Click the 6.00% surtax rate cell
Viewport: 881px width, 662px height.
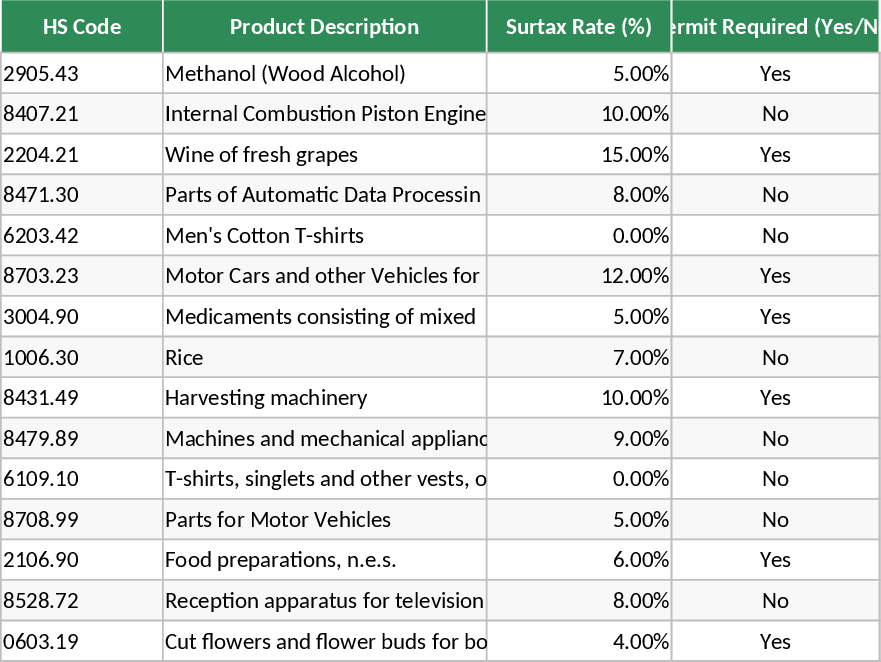click(578, 560)
